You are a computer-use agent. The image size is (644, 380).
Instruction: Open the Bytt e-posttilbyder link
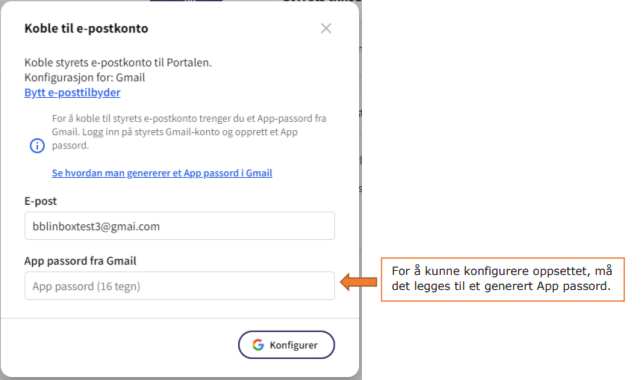click(x=72, y=92)
